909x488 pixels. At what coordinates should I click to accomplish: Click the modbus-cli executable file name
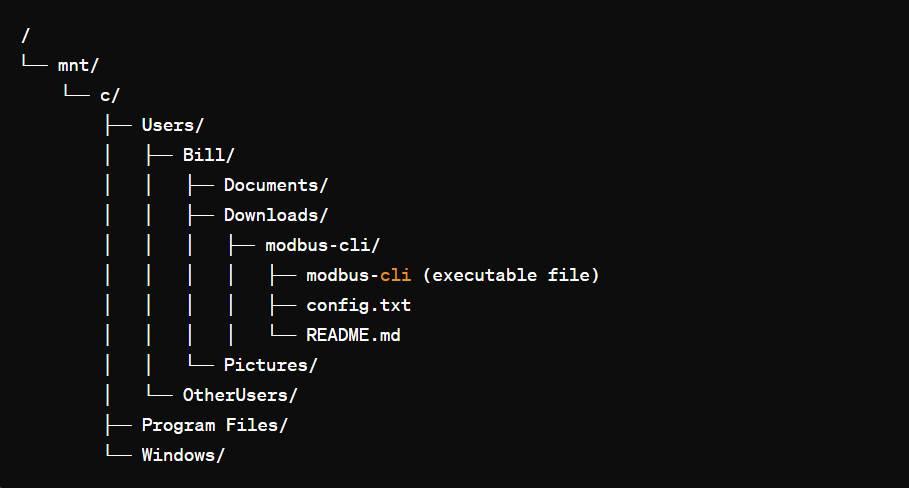pos(358,275)
